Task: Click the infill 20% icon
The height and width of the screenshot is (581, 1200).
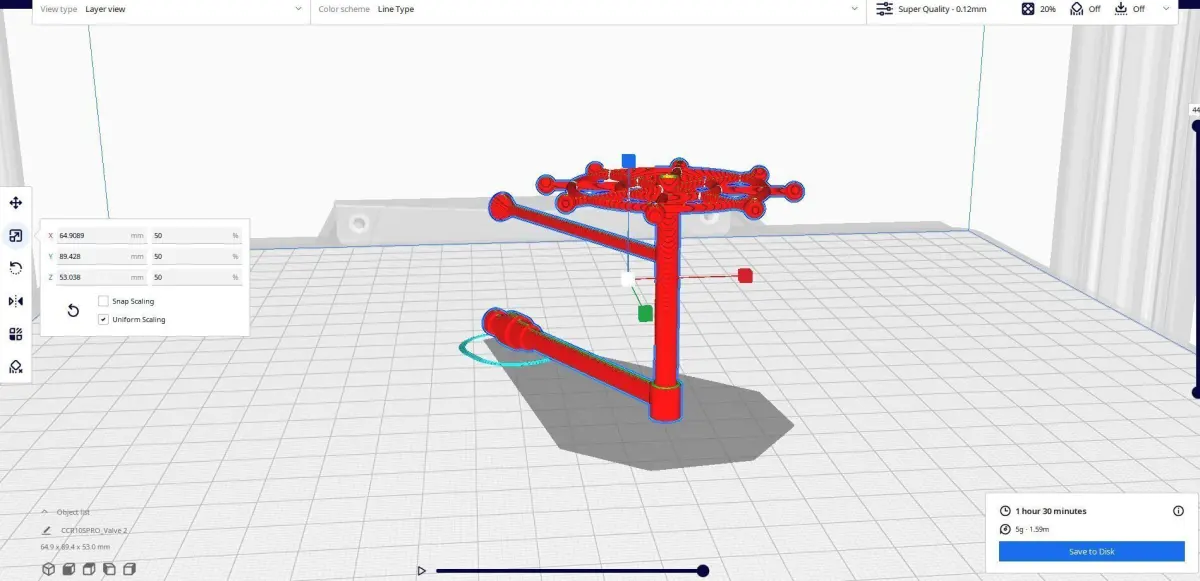Action: tap(1028, 9)
